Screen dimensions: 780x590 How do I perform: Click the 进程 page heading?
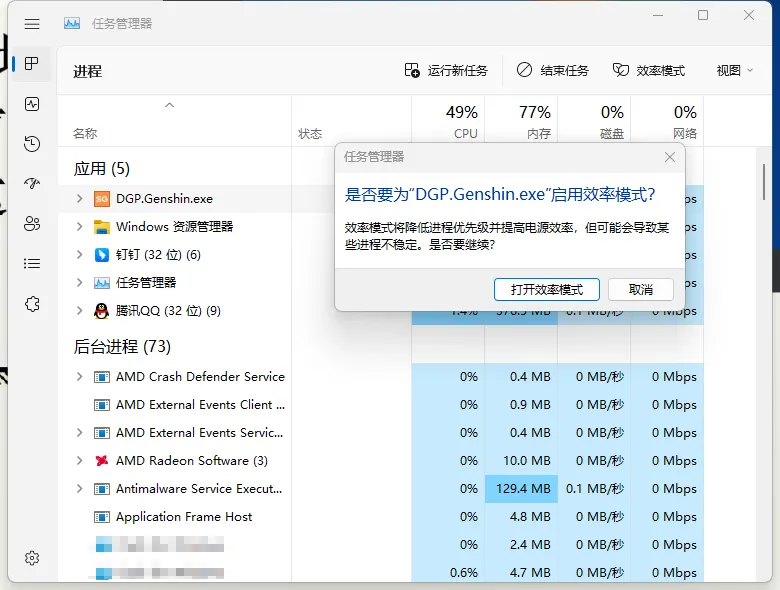pos(88,72)
